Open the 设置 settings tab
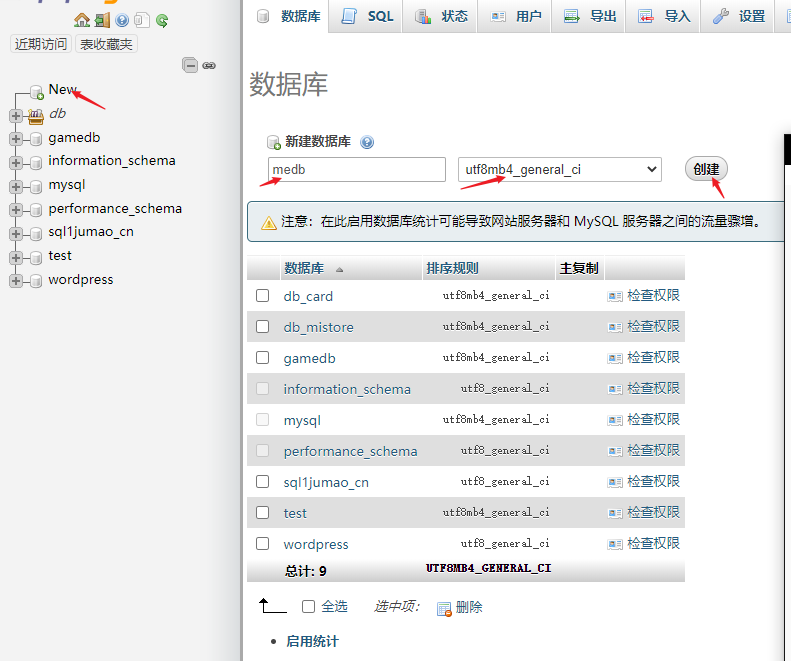Screen dimensions: 791x661 [x=738, y=16]
